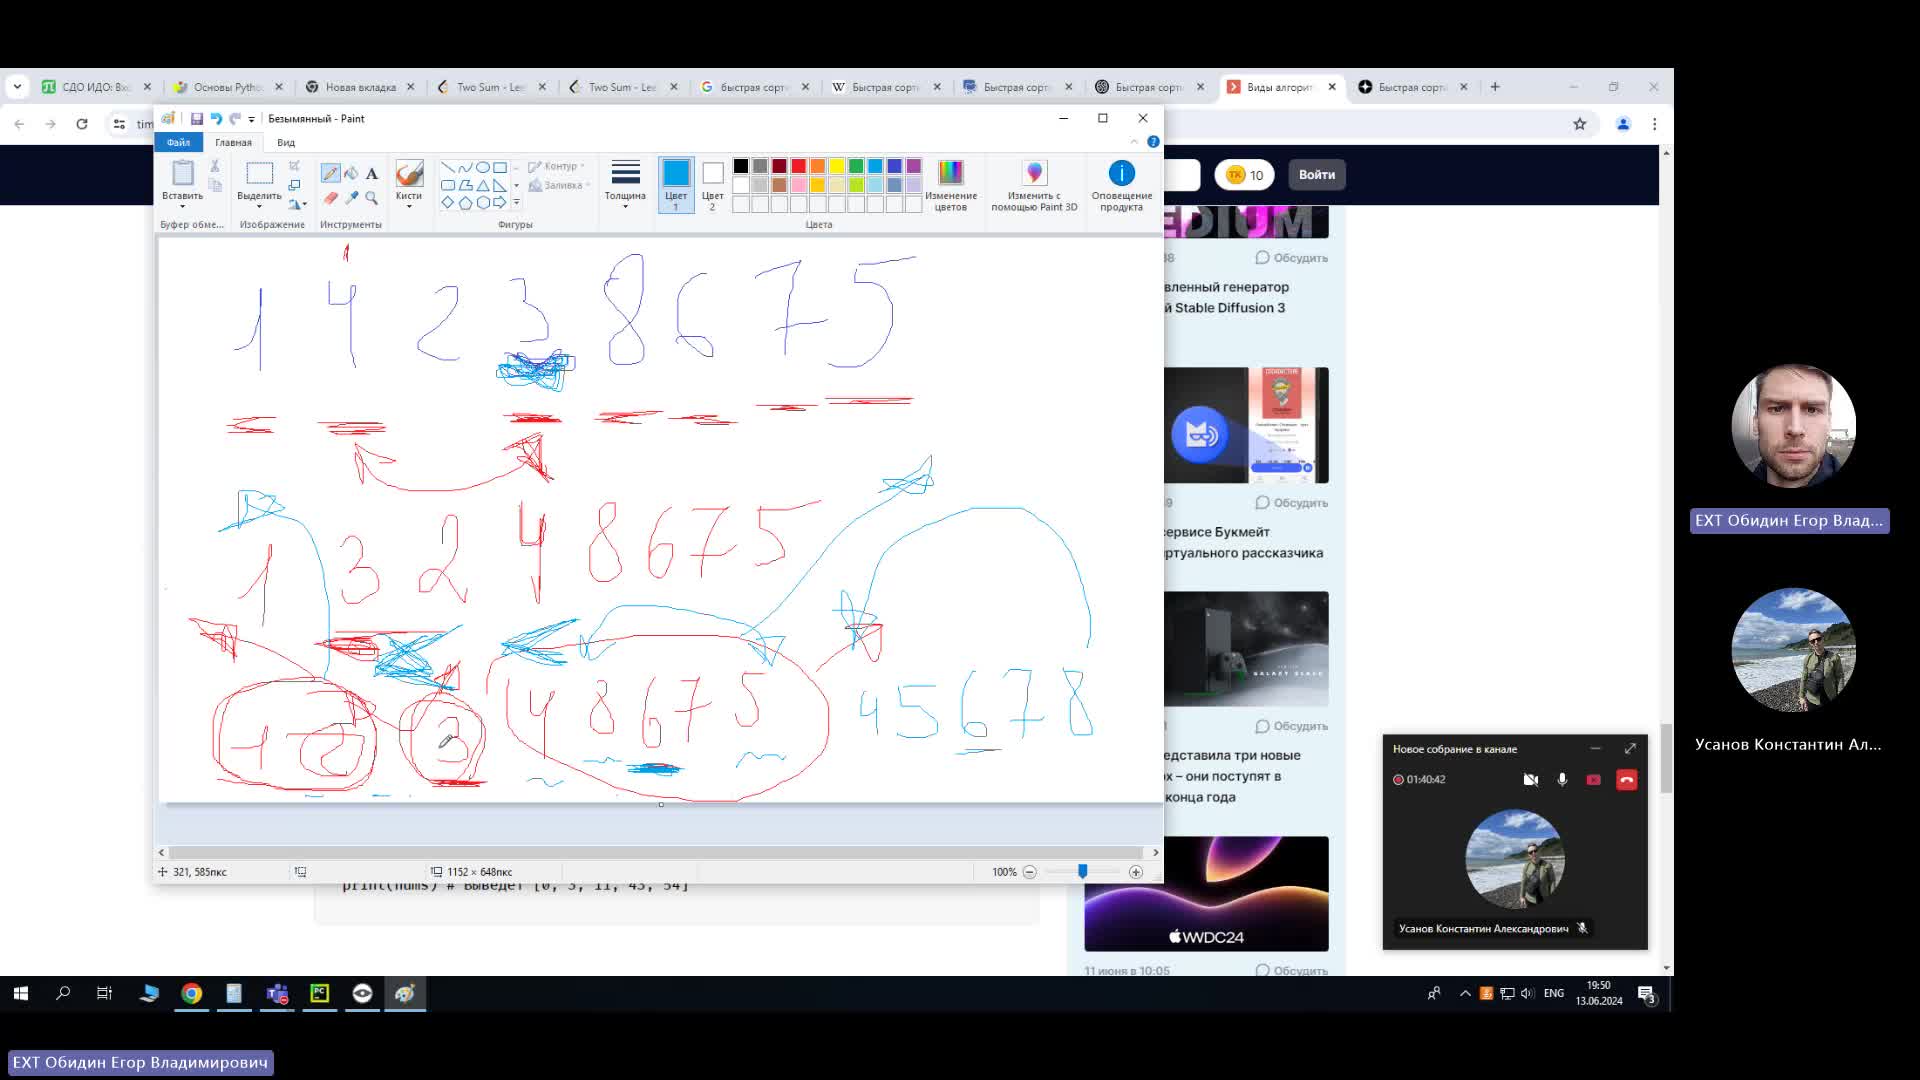Switch to the Новая вкладка Chrome tab
Screen dimensions: 1920x1080
click(x=359, y=87)
